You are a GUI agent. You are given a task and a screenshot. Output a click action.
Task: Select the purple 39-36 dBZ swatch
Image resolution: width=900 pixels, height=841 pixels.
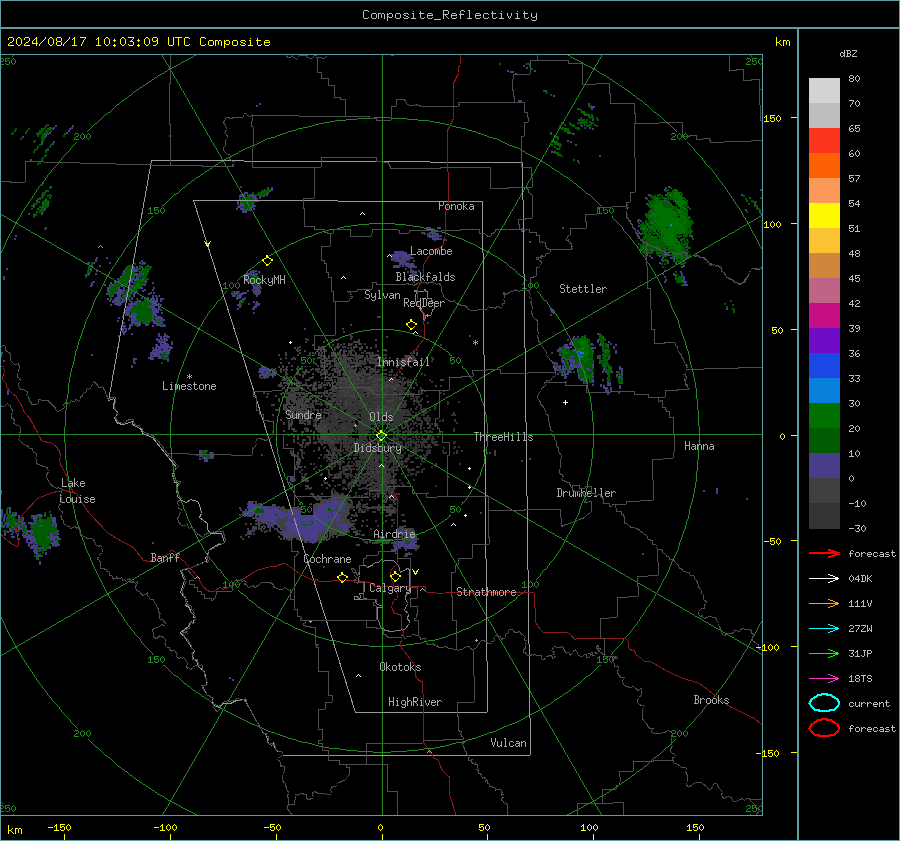(824, 340)
